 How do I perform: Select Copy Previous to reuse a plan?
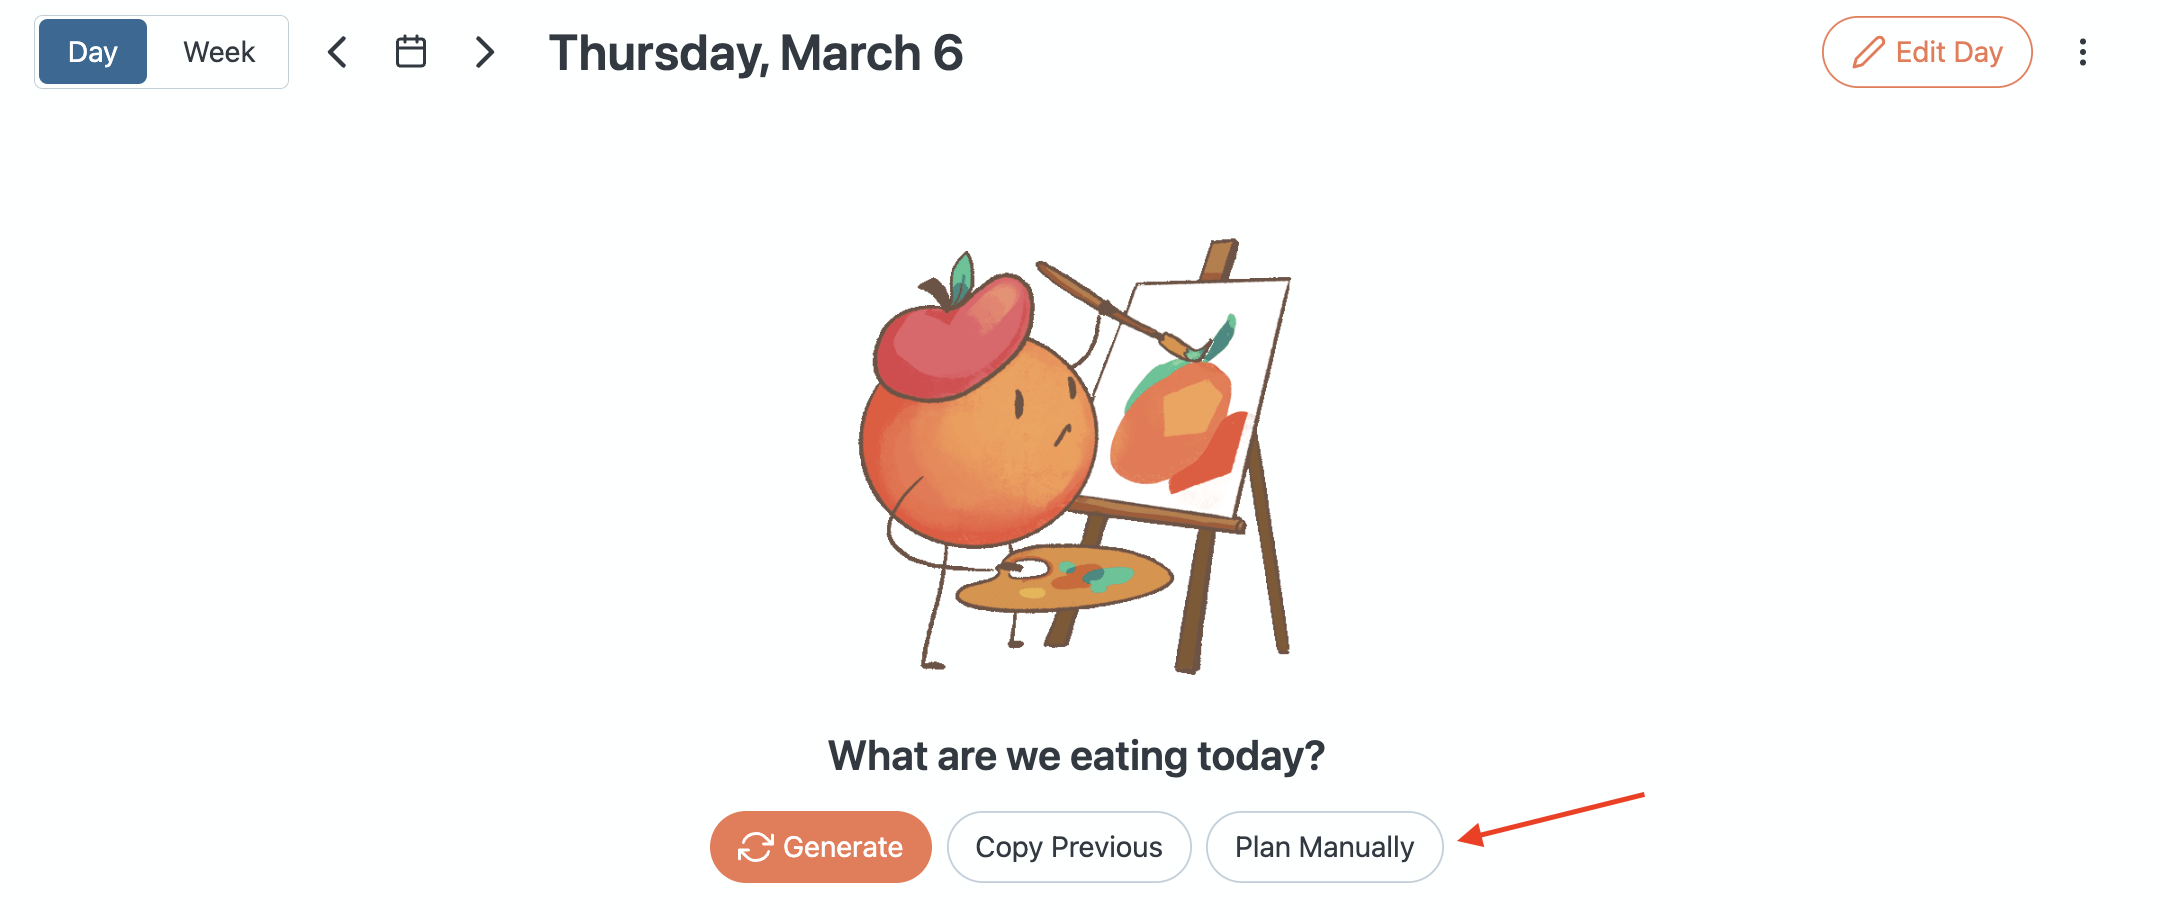pyautogui.click(x=1068, y=847)
